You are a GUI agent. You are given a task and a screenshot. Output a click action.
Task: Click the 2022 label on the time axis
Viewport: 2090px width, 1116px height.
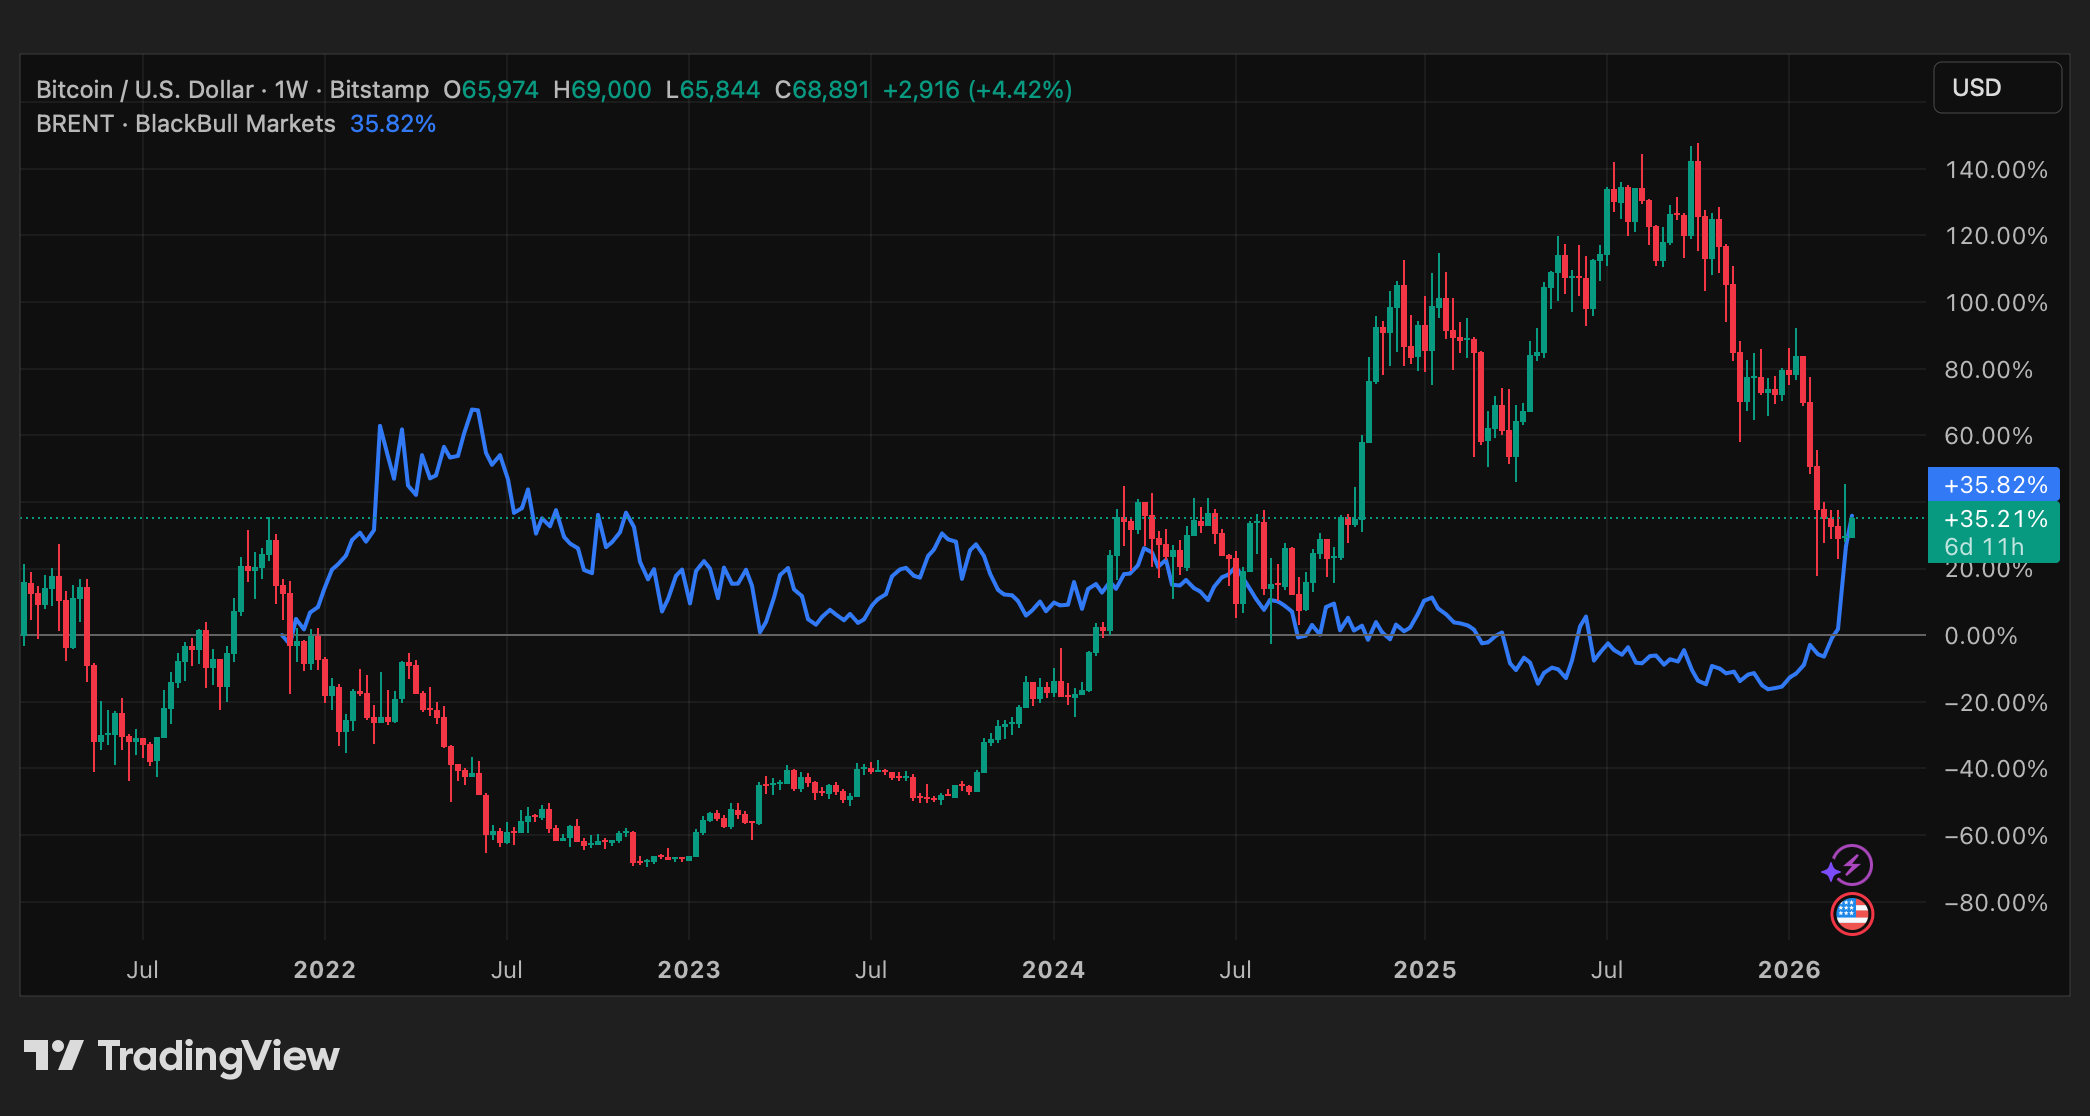coord(324,969)
